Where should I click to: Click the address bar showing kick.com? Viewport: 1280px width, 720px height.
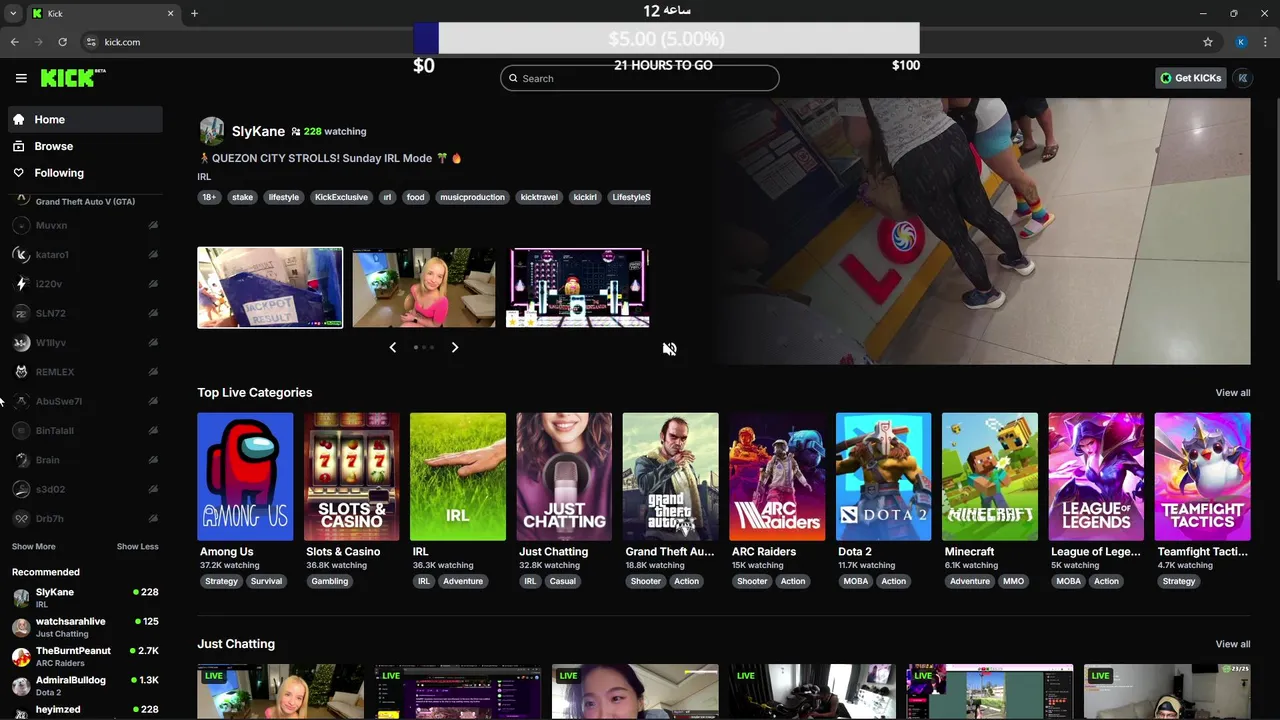[x=640, y=42]
